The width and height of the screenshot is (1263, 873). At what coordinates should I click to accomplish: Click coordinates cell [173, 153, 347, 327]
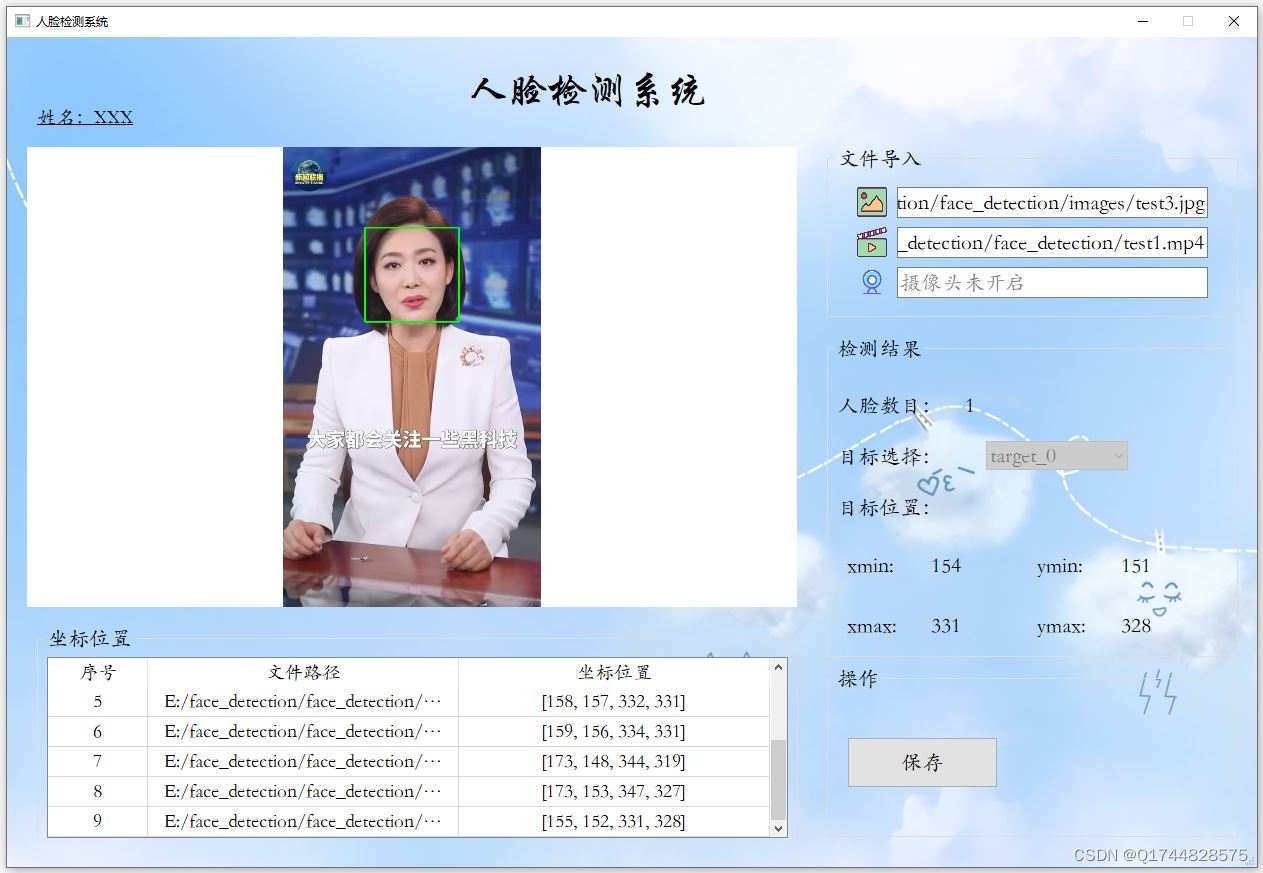click(614, 792)
